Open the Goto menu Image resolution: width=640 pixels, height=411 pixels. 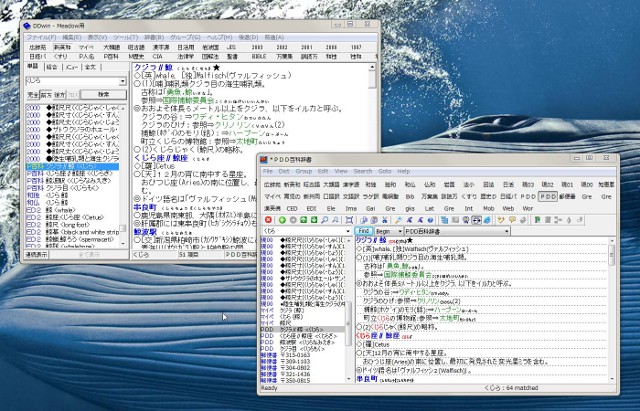384,171
